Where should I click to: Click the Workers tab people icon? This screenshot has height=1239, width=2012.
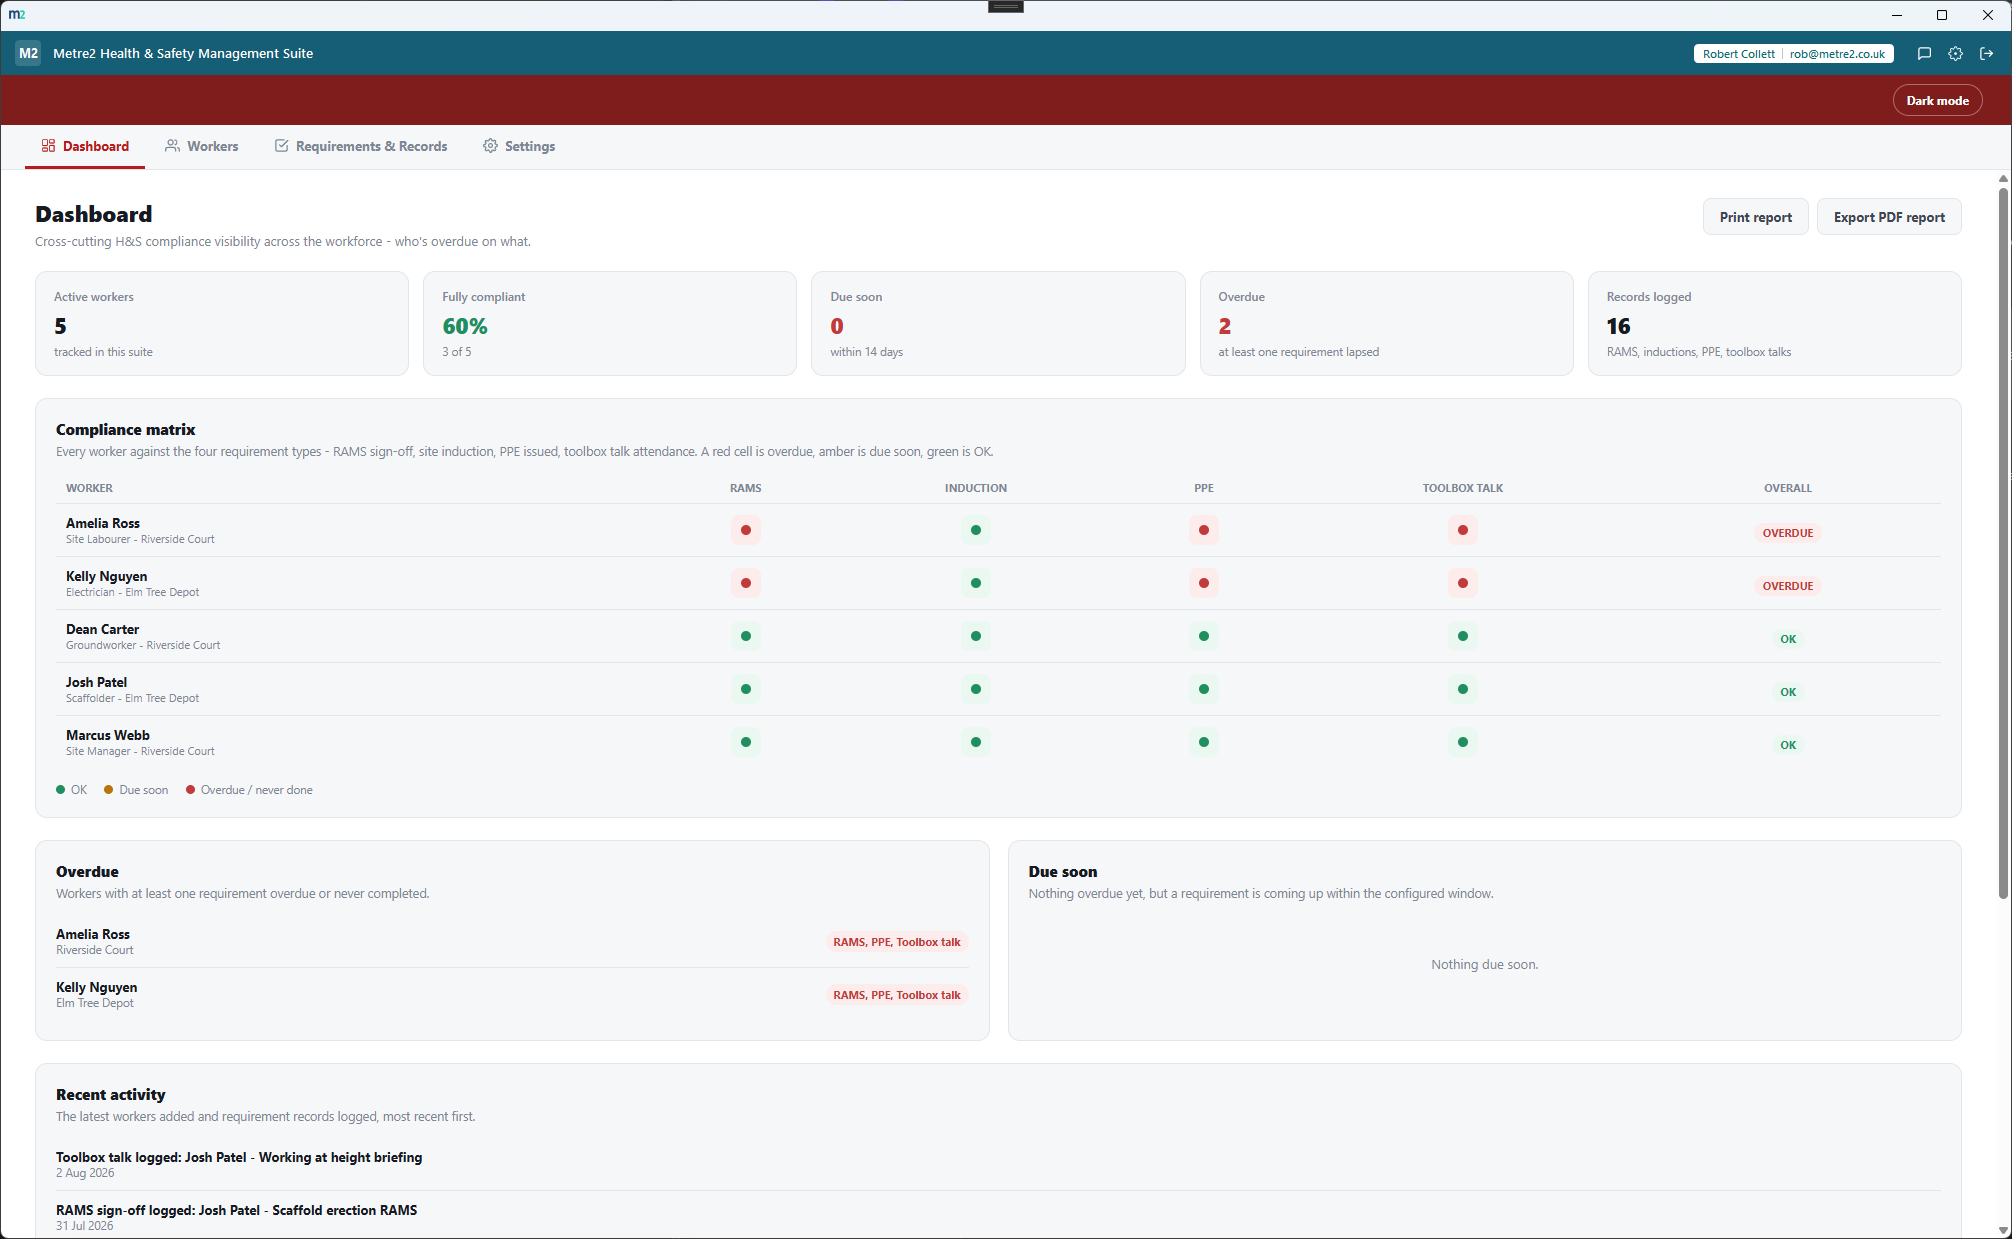pos(173,146)
